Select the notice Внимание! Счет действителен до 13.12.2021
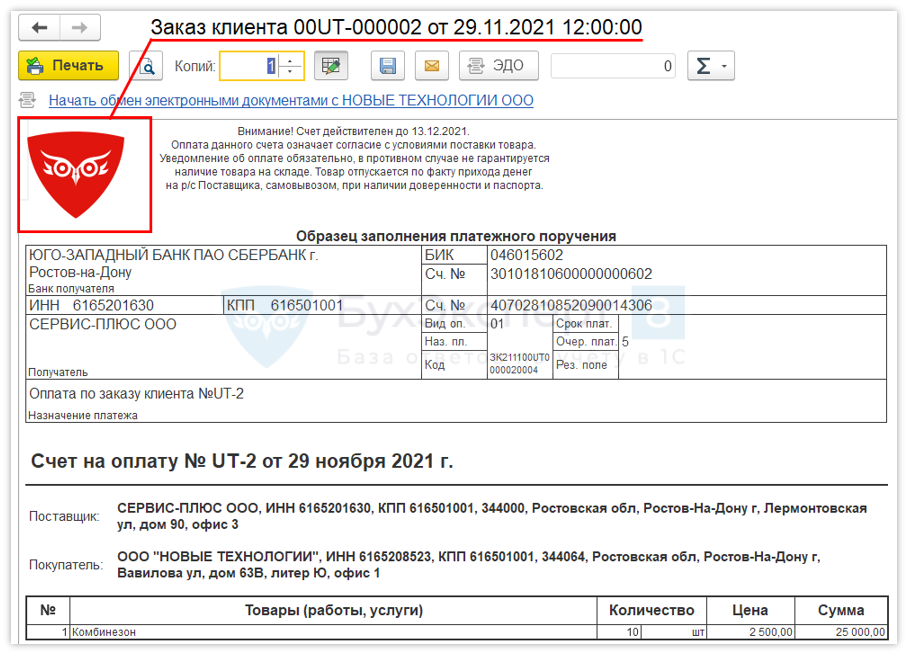The image size is (908, 655). pos(353,131)
